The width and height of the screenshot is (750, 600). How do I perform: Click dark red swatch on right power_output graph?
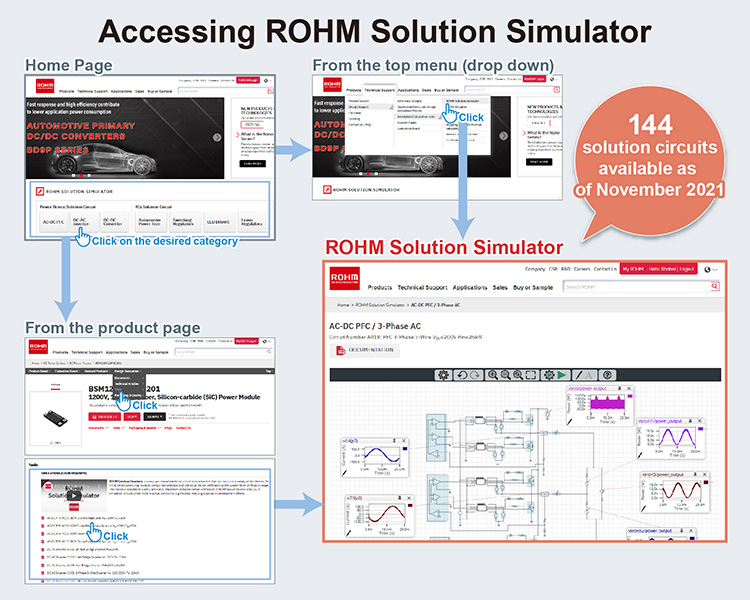[706, 482]
